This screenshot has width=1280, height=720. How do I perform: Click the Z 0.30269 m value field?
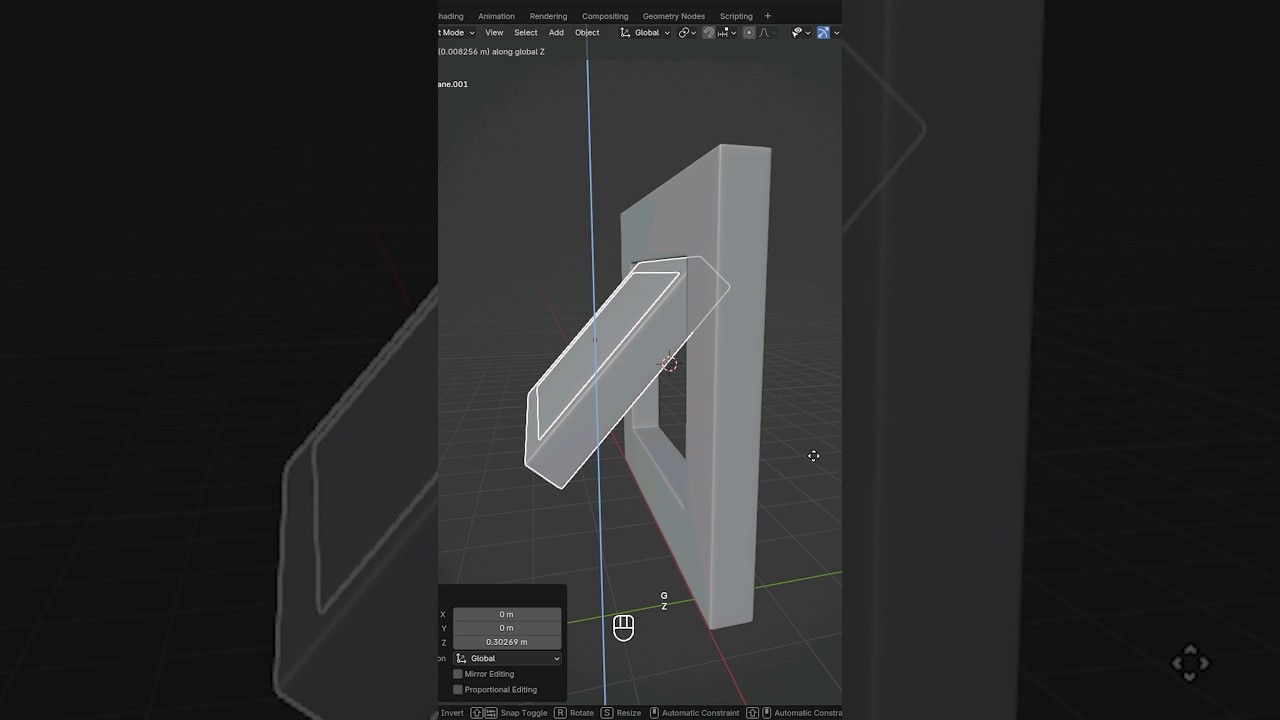click(507, 642)
